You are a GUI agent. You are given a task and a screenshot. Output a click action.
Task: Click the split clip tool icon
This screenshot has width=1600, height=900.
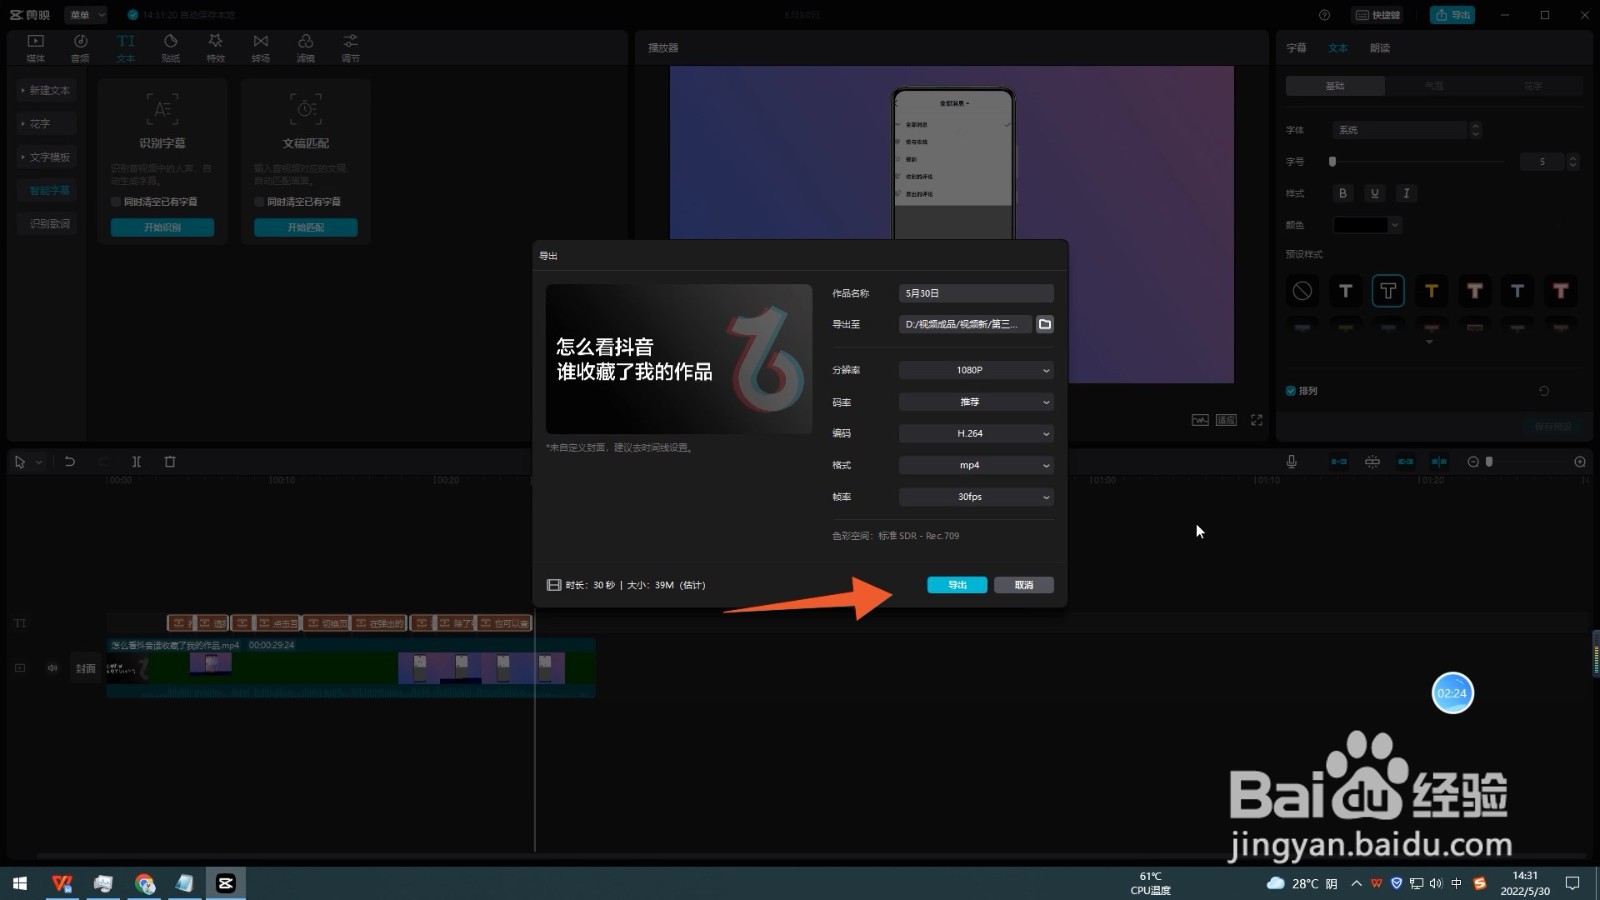click(x=137, y=462)
